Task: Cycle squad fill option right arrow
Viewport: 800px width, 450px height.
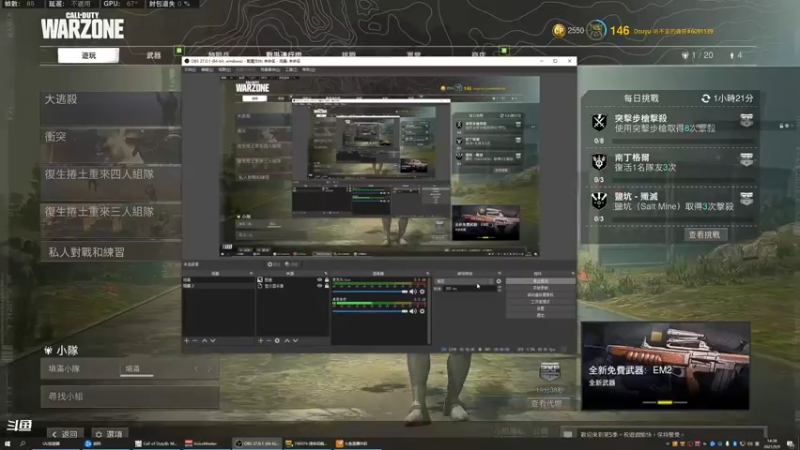Action: 209,369
